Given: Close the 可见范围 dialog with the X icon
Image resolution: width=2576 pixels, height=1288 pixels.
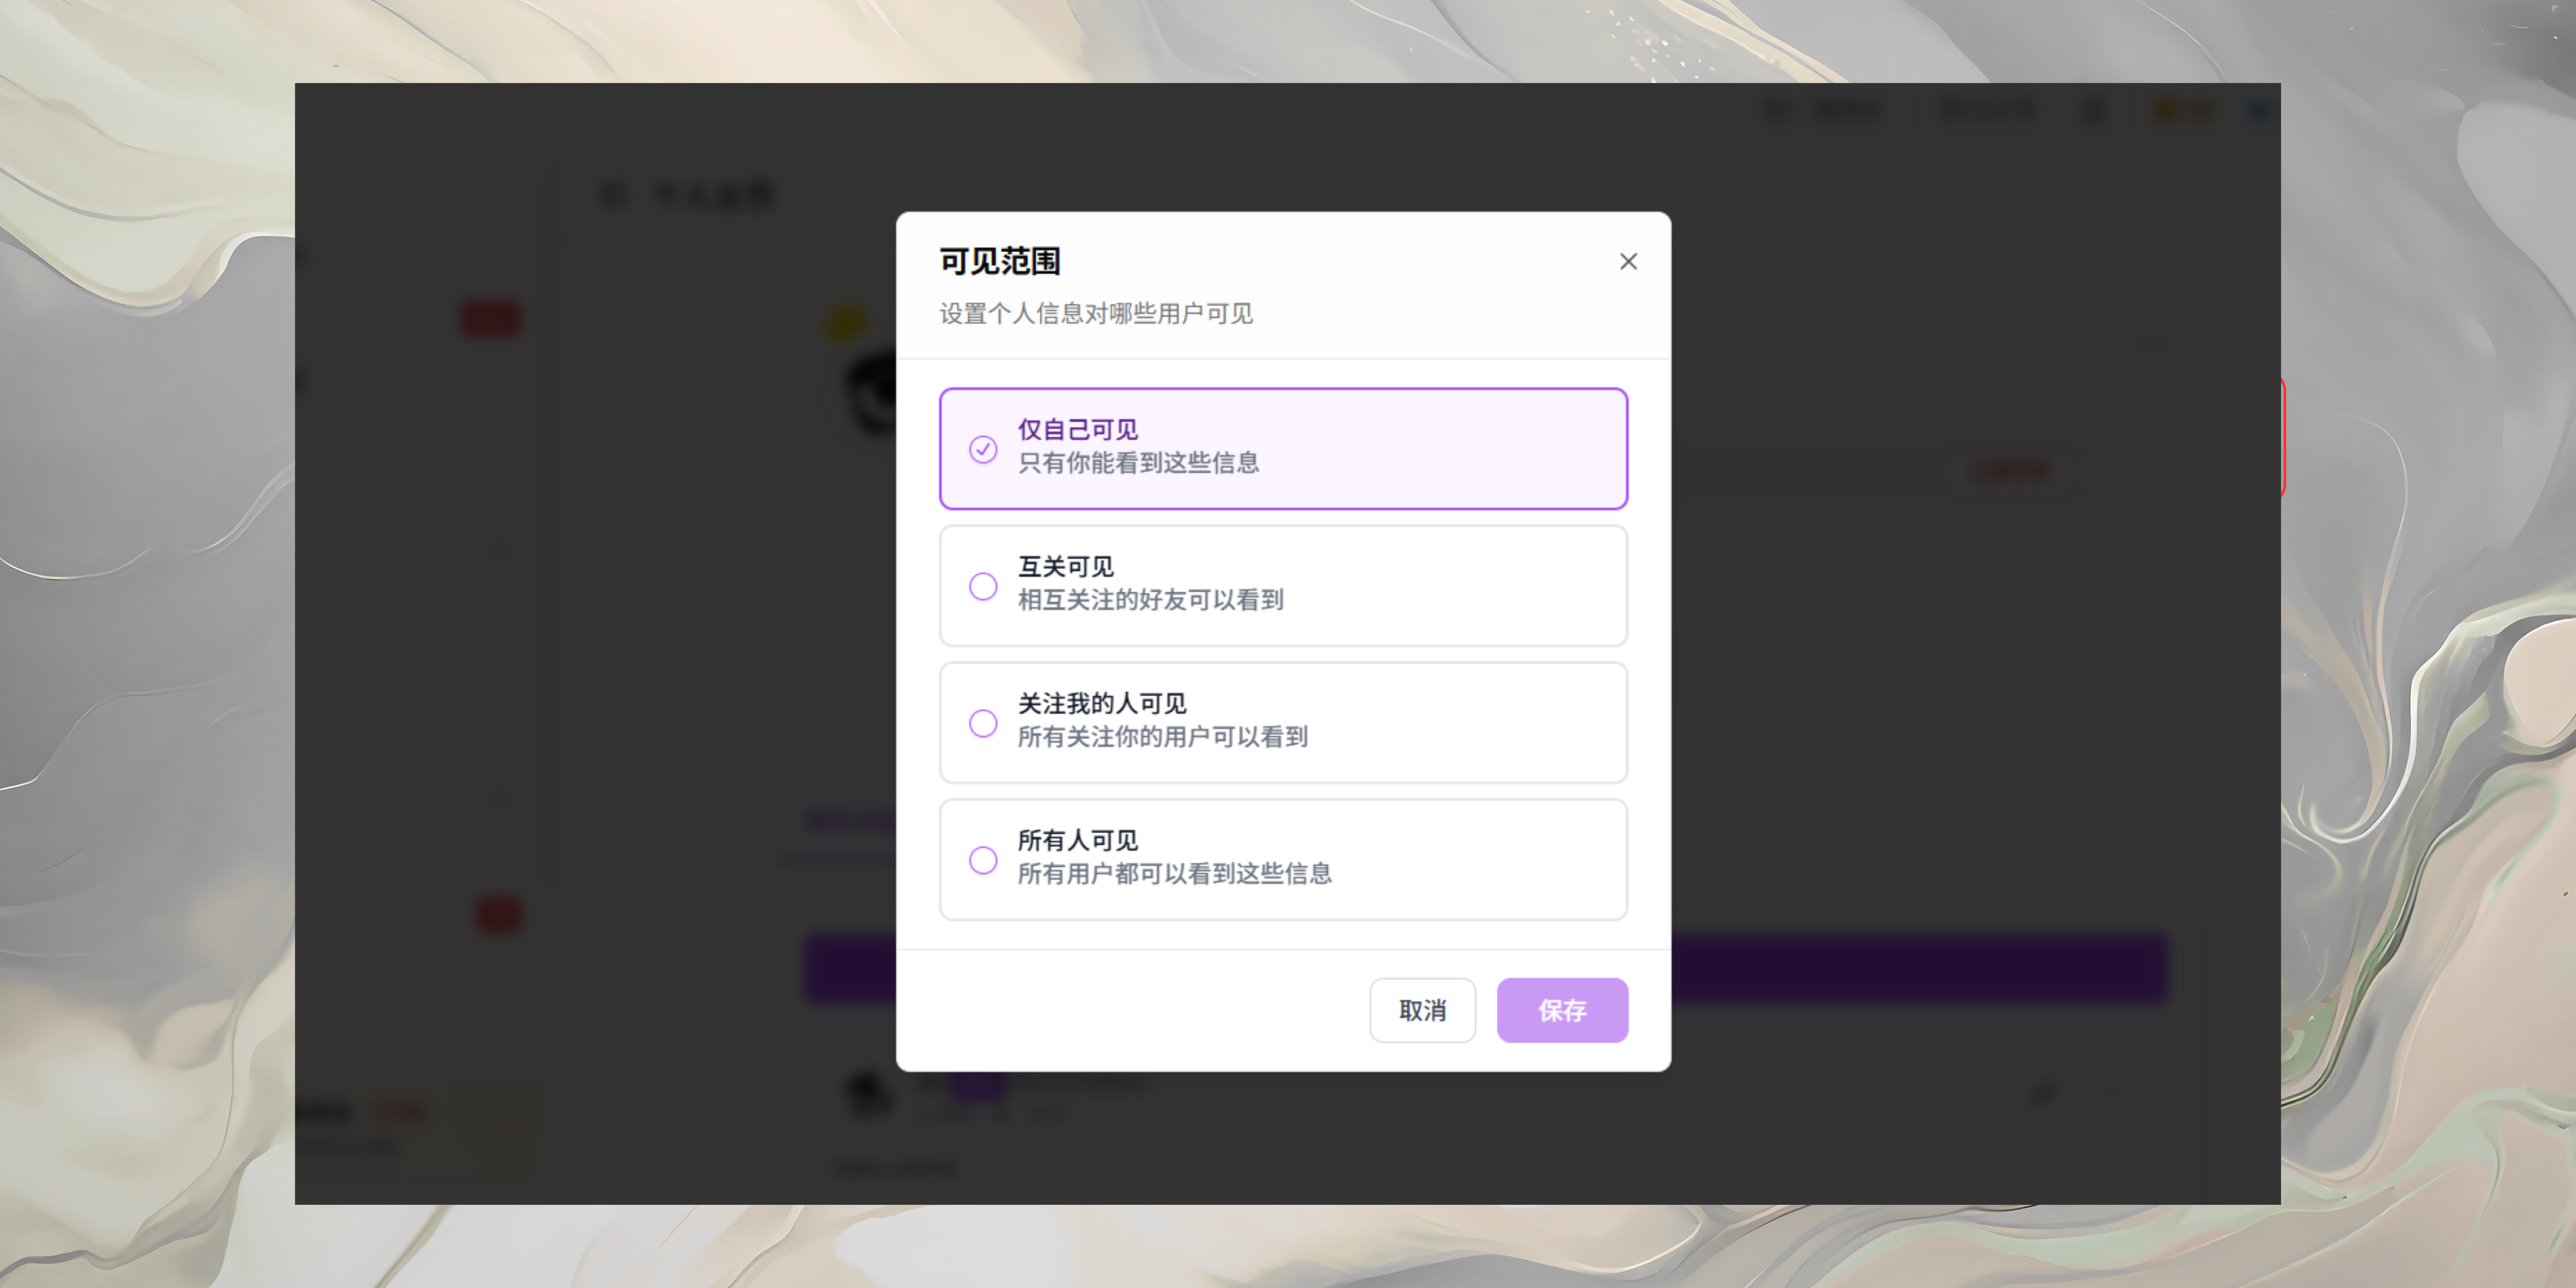Looking at the screenshot, I should [x=1628, y=261].
